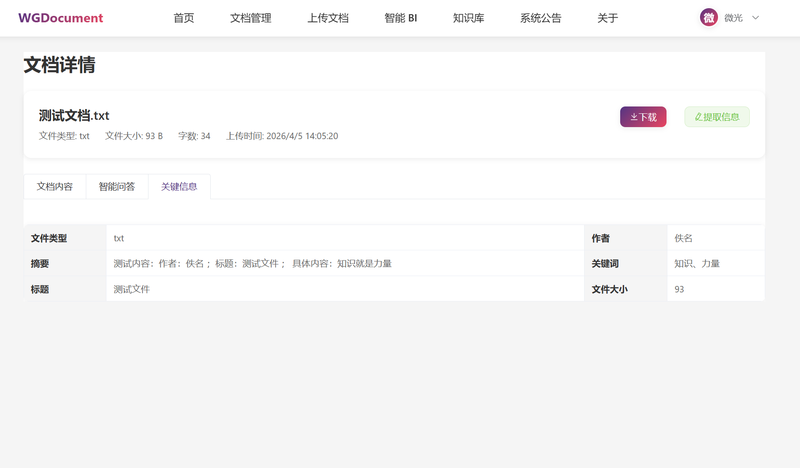Switch to the 智能问答 tab
The image size is (800, 468).
tap(117, 187)
